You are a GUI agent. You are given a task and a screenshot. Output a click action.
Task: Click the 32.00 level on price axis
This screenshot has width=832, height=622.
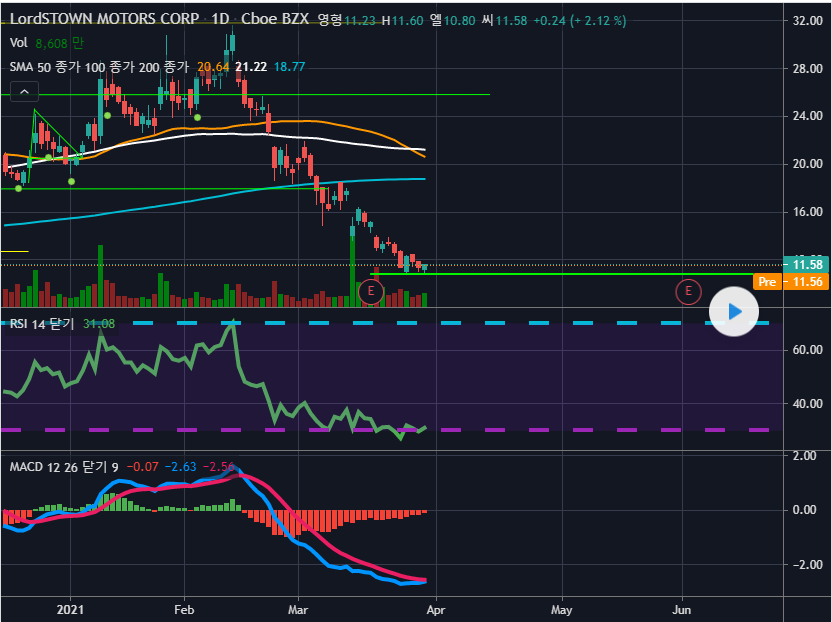(x=805, y=20)
